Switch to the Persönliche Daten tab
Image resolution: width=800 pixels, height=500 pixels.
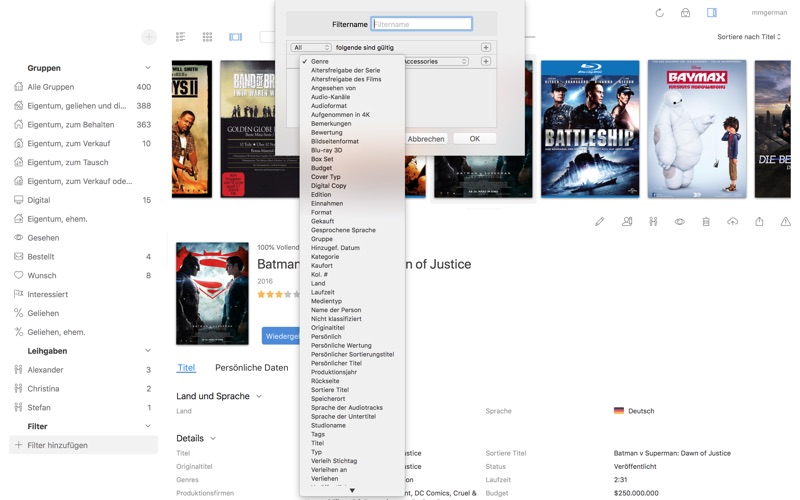point(252,368)
